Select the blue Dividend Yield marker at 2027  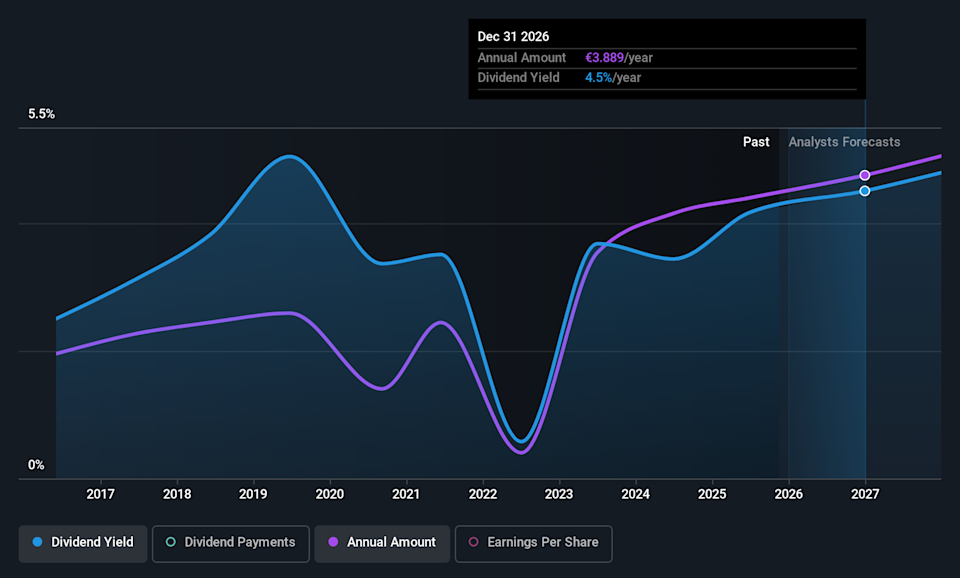point(865,190)
